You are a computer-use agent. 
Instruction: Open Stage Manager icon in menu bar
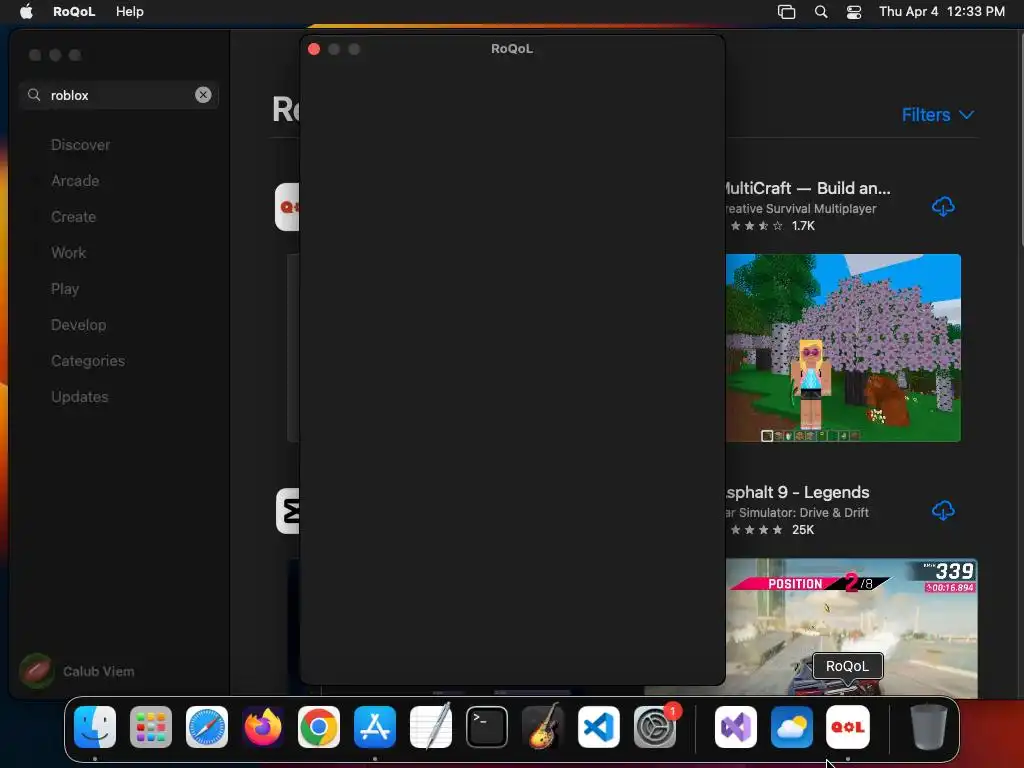[x=786, y=12]
